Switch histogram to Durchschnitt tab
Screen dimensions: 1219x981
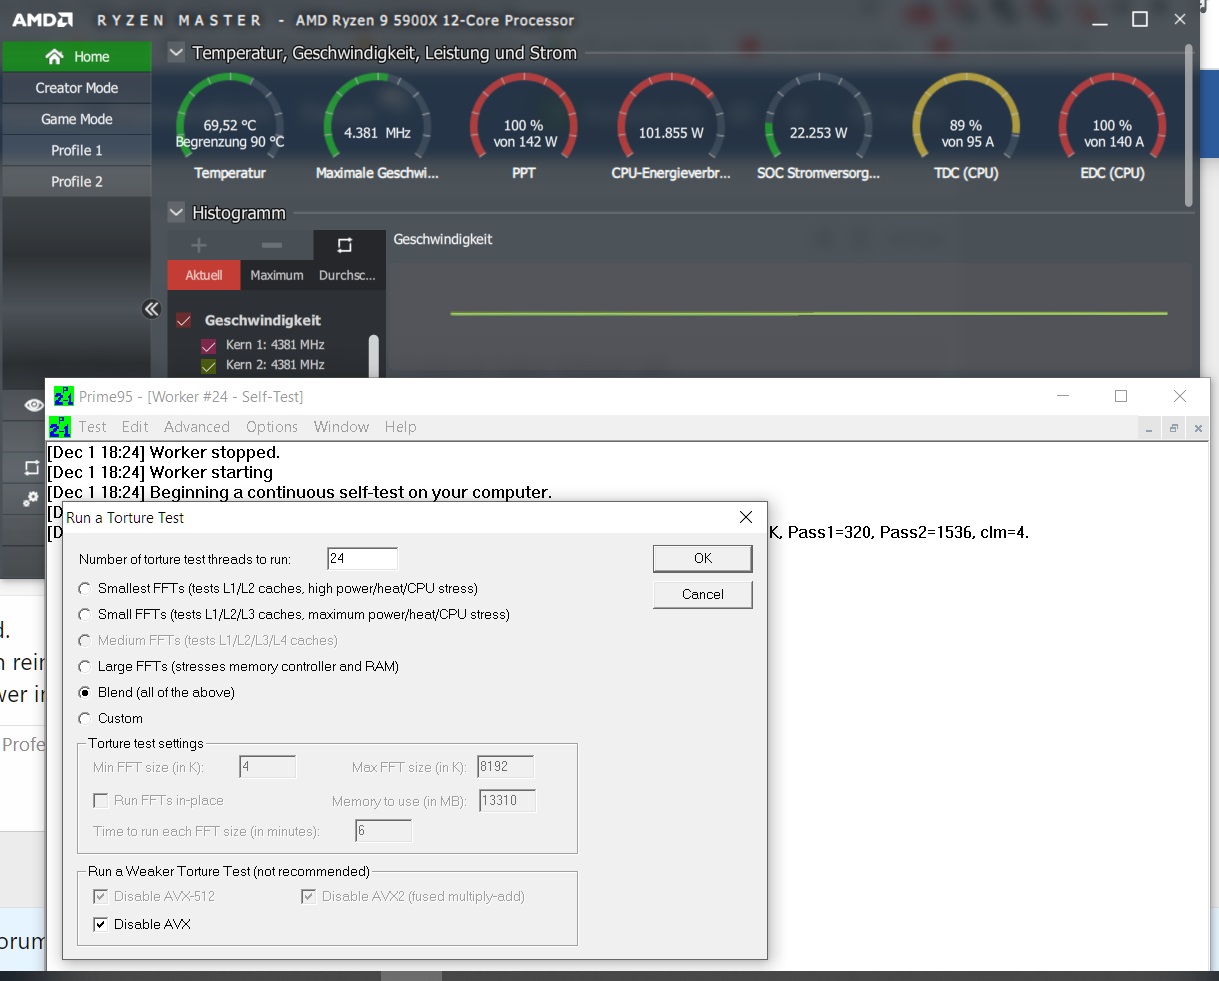click(x=348, y=275)
